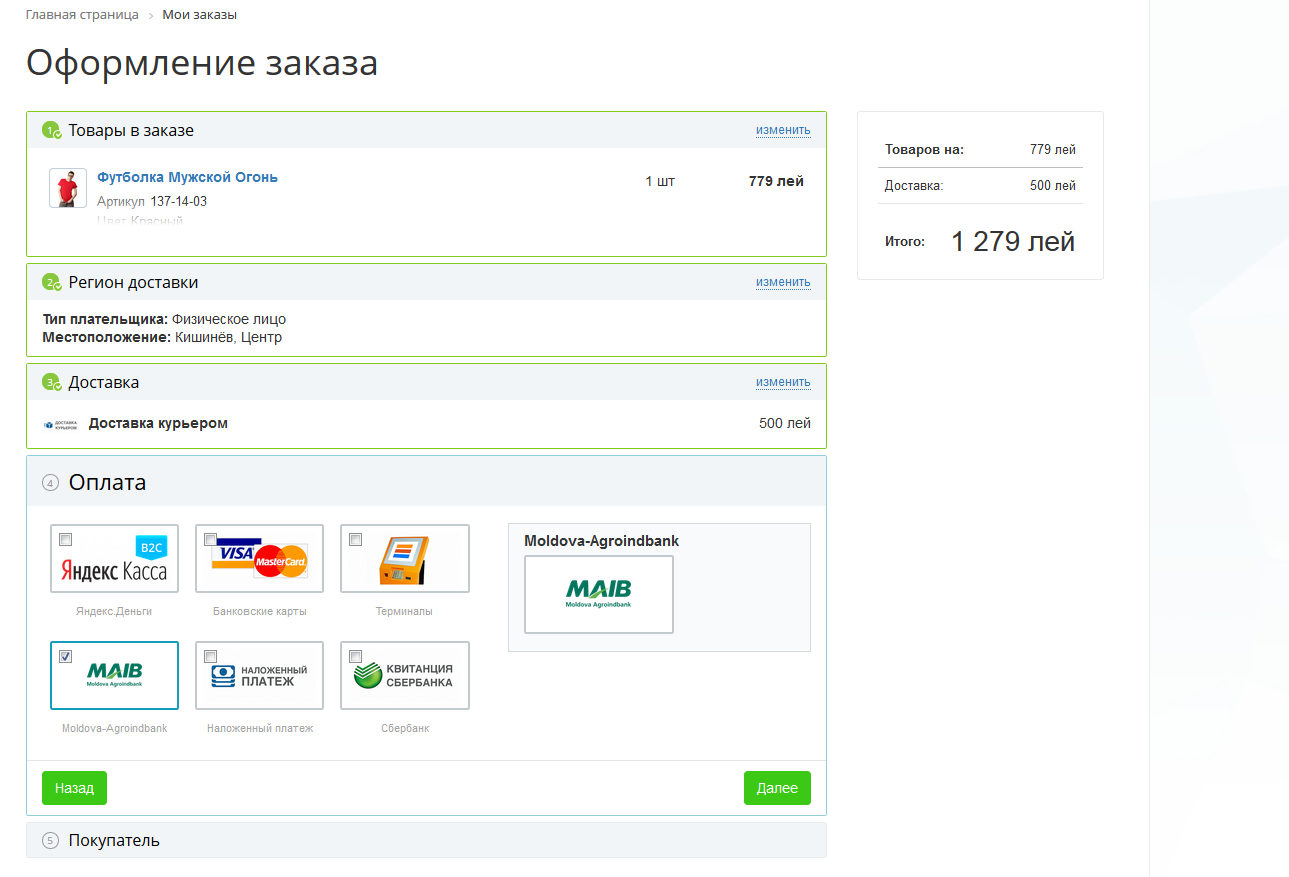Expand Товары в заказе via изменить

click(783, 130)
